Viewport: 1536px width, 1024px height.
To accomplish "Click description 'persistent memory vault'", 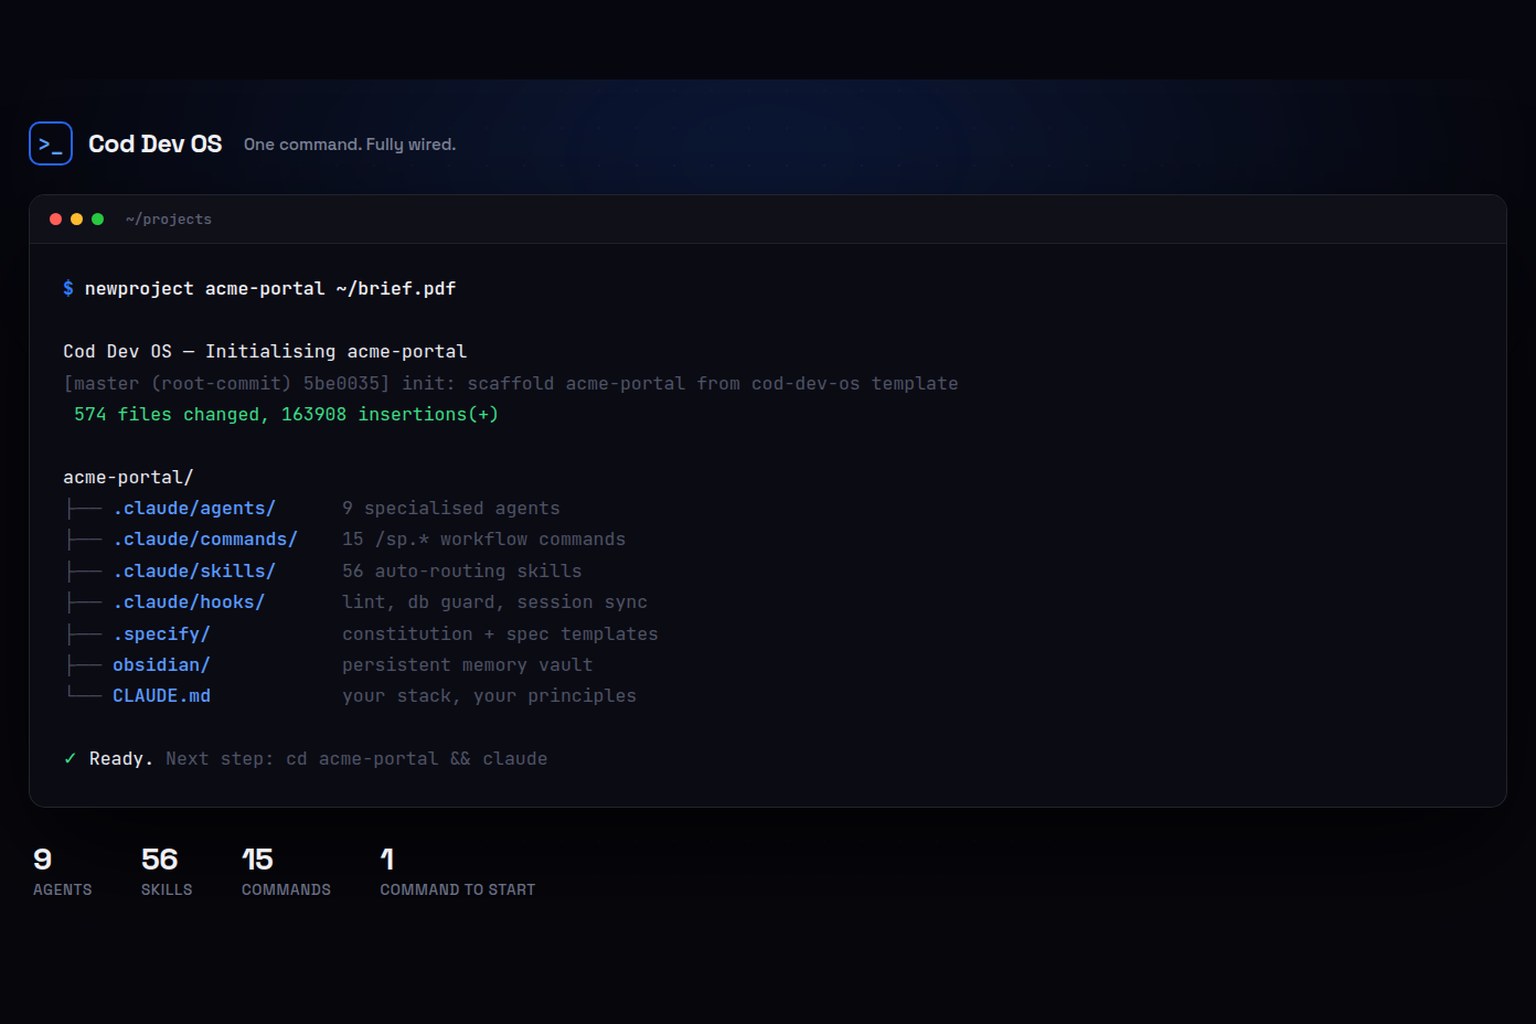I will (467, 665).
